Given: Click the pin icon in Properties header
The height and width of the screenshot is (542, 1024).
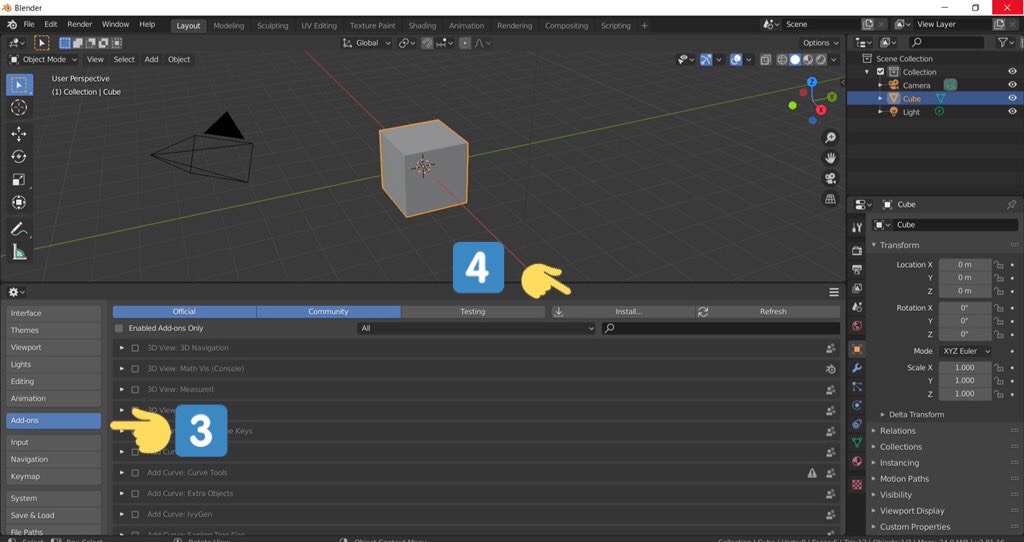Looking at the screenshot, I should [1011, 204].
